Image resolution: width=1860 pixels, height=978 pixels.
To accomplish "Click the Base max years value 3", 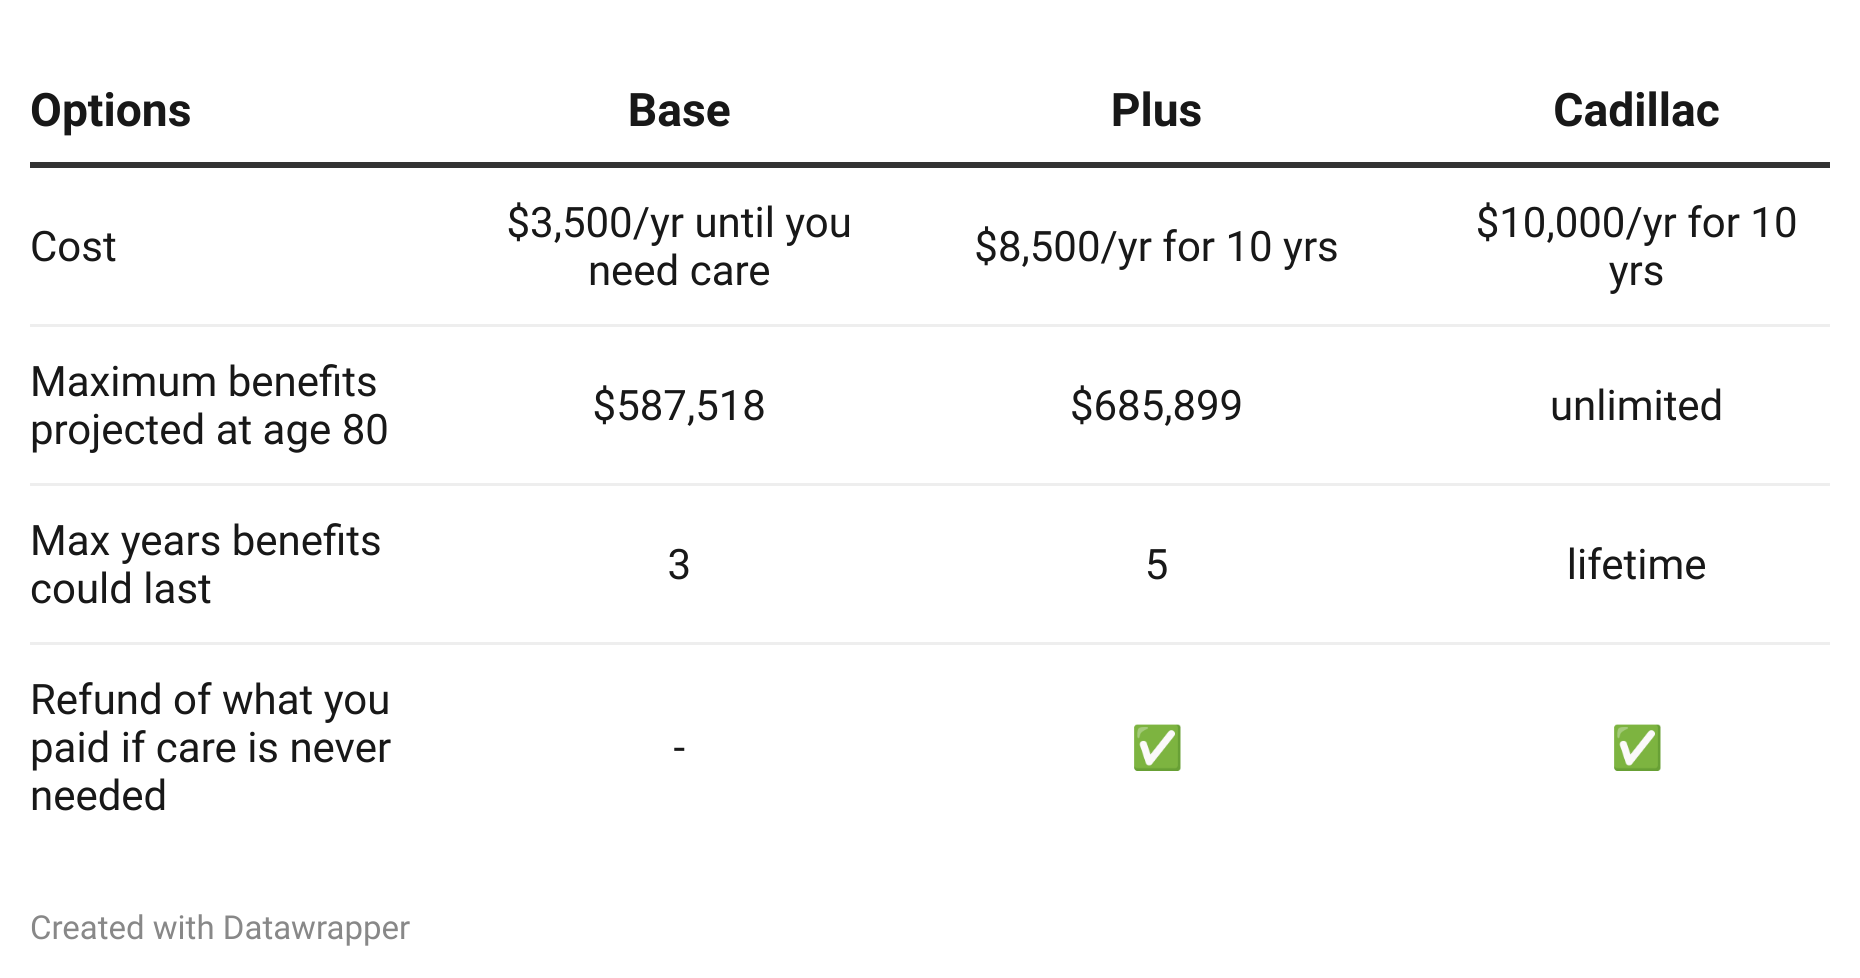I will [679, 565].
